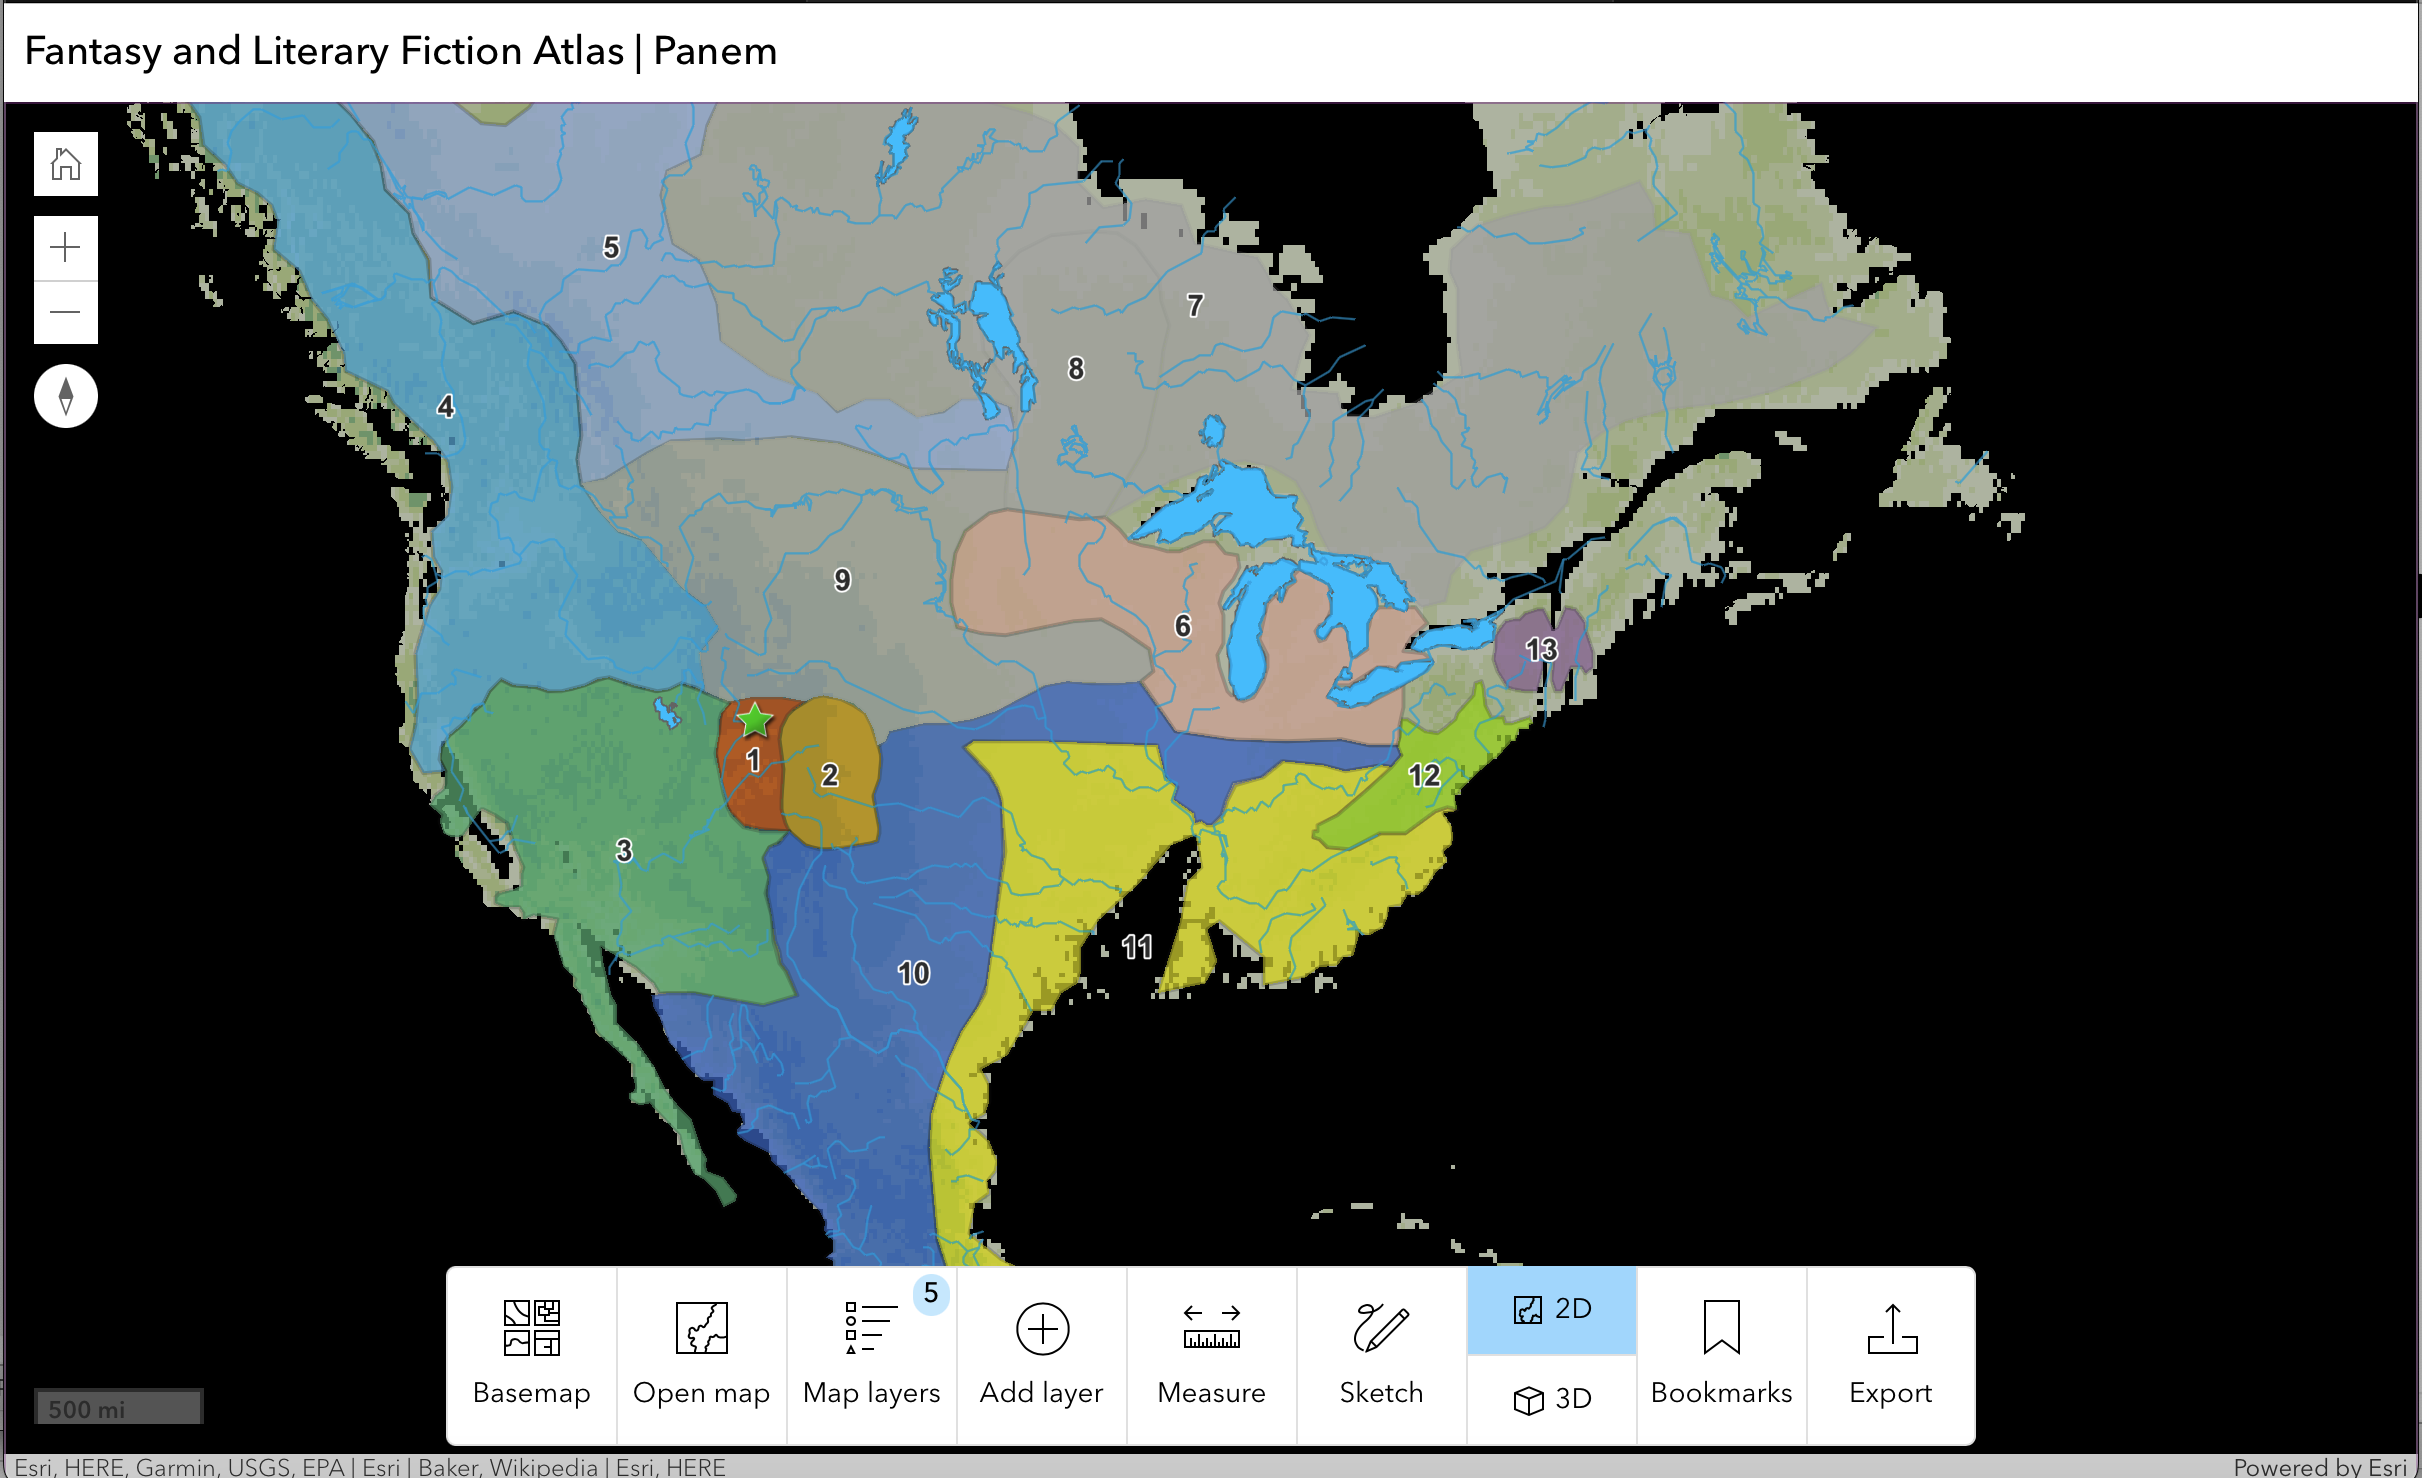Viewport: 2422px width, 1478px height.
Task: Click the District 2 label
Action: click(x=830, y=775)
